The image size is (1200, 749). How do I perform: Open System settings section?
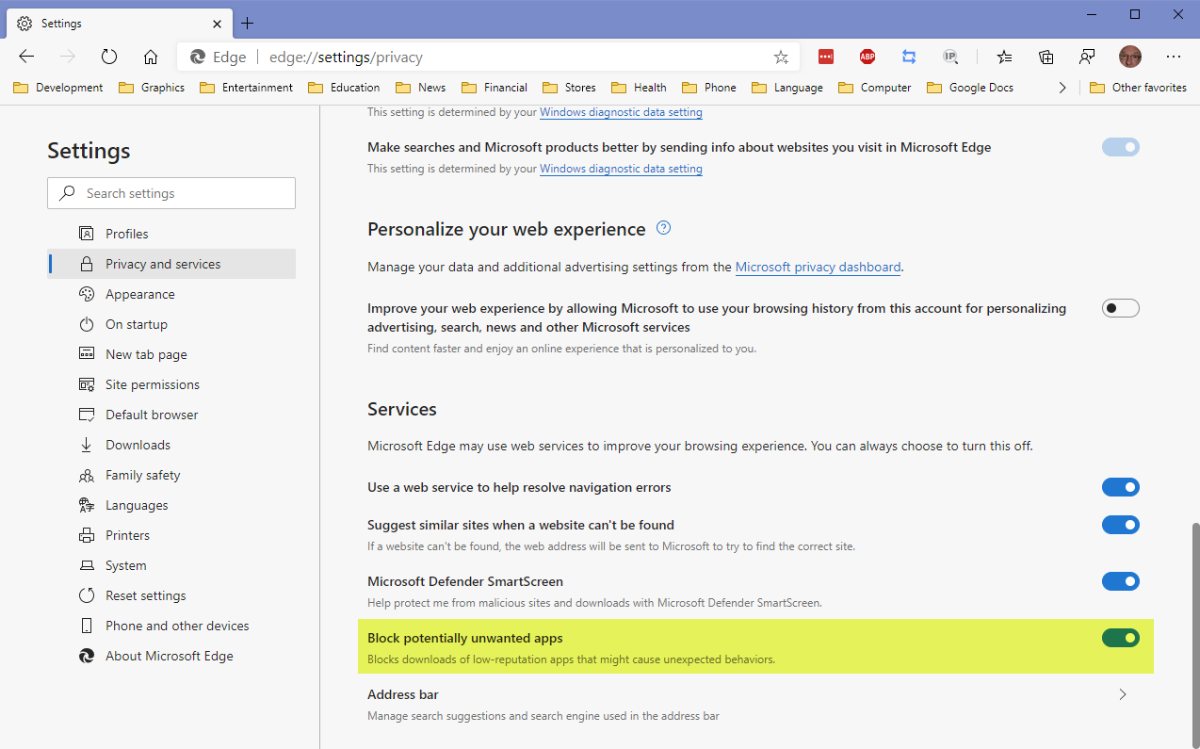(x=171, y=565)
